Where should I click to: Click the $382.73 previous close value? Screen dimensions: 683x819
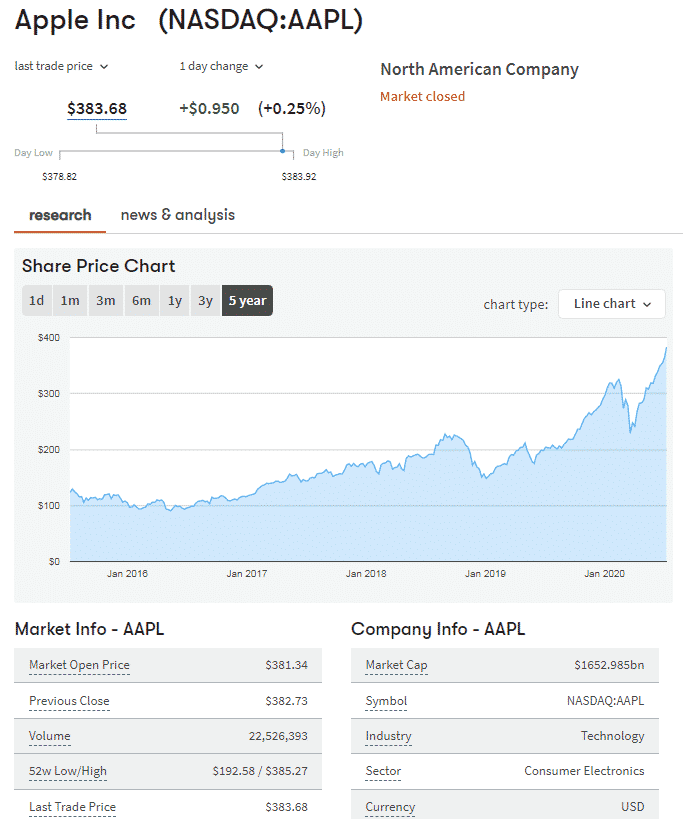287,701
